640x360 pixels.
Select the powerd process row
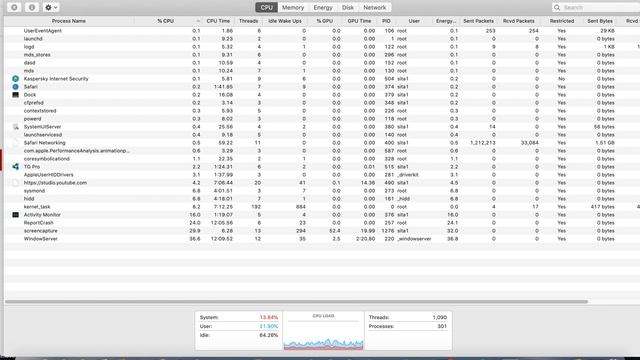[322, 119]
